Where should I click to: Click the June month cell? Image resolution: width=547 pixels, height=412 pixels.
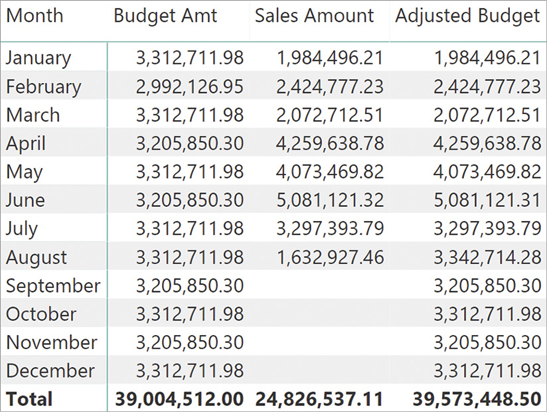click(x=25, y=200)
